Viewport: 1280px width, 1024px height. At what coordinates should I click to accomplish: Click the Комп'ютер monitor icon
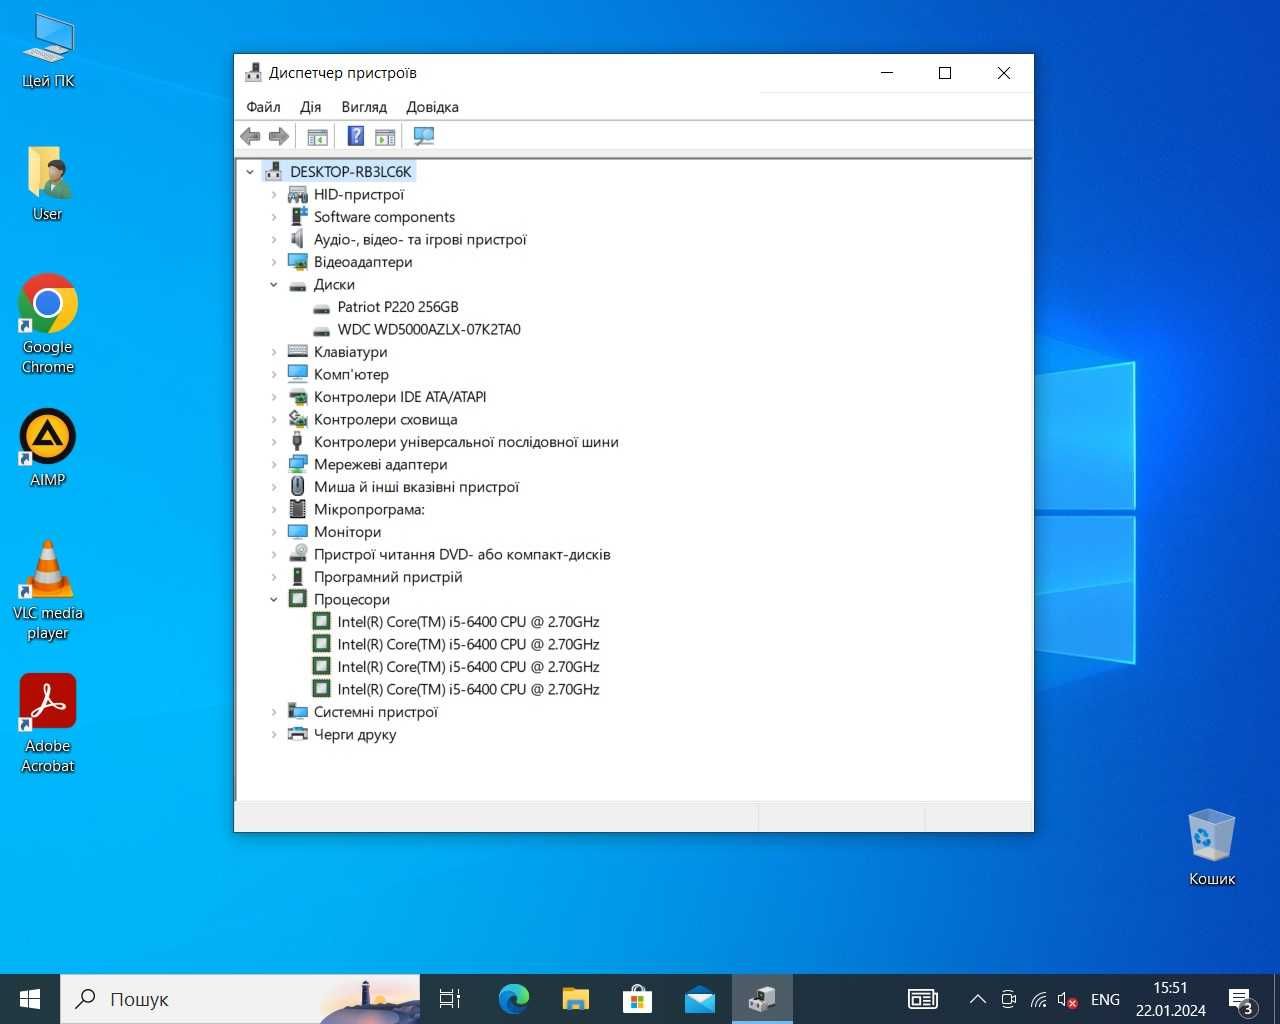pyautogui.click(x=297, y=374)
